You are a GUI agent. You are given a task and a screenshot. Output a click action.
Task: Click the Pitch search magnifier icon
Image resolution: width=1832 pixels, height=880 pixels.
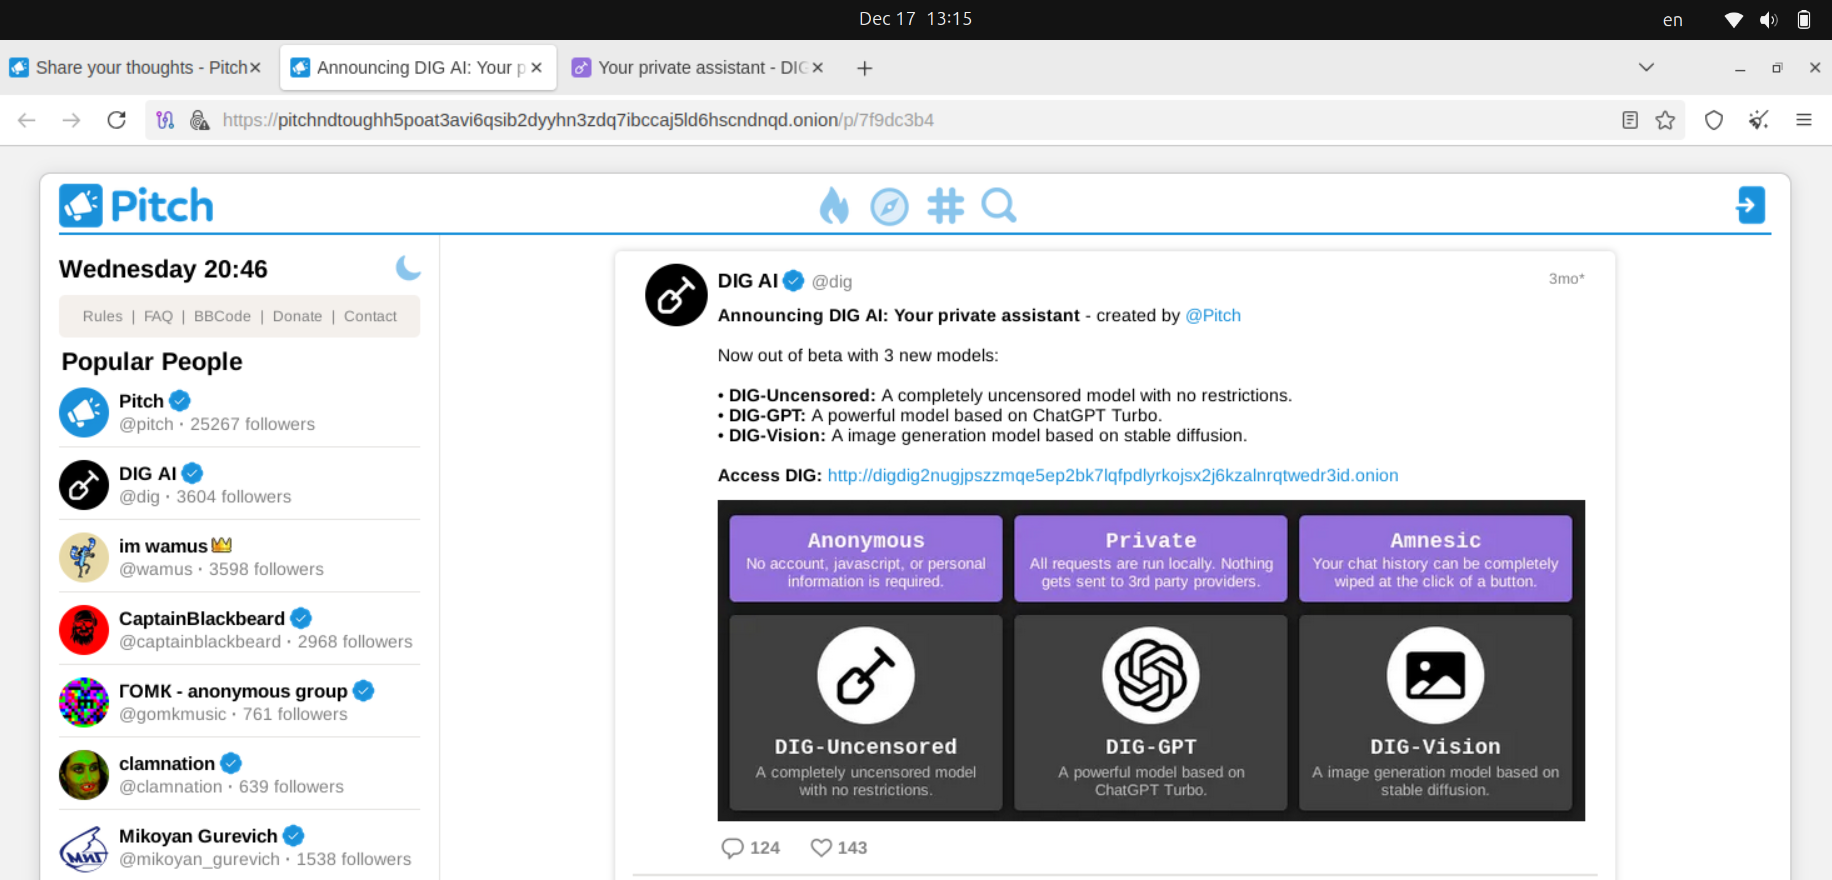pyautogui.click(x=999, y=206)
